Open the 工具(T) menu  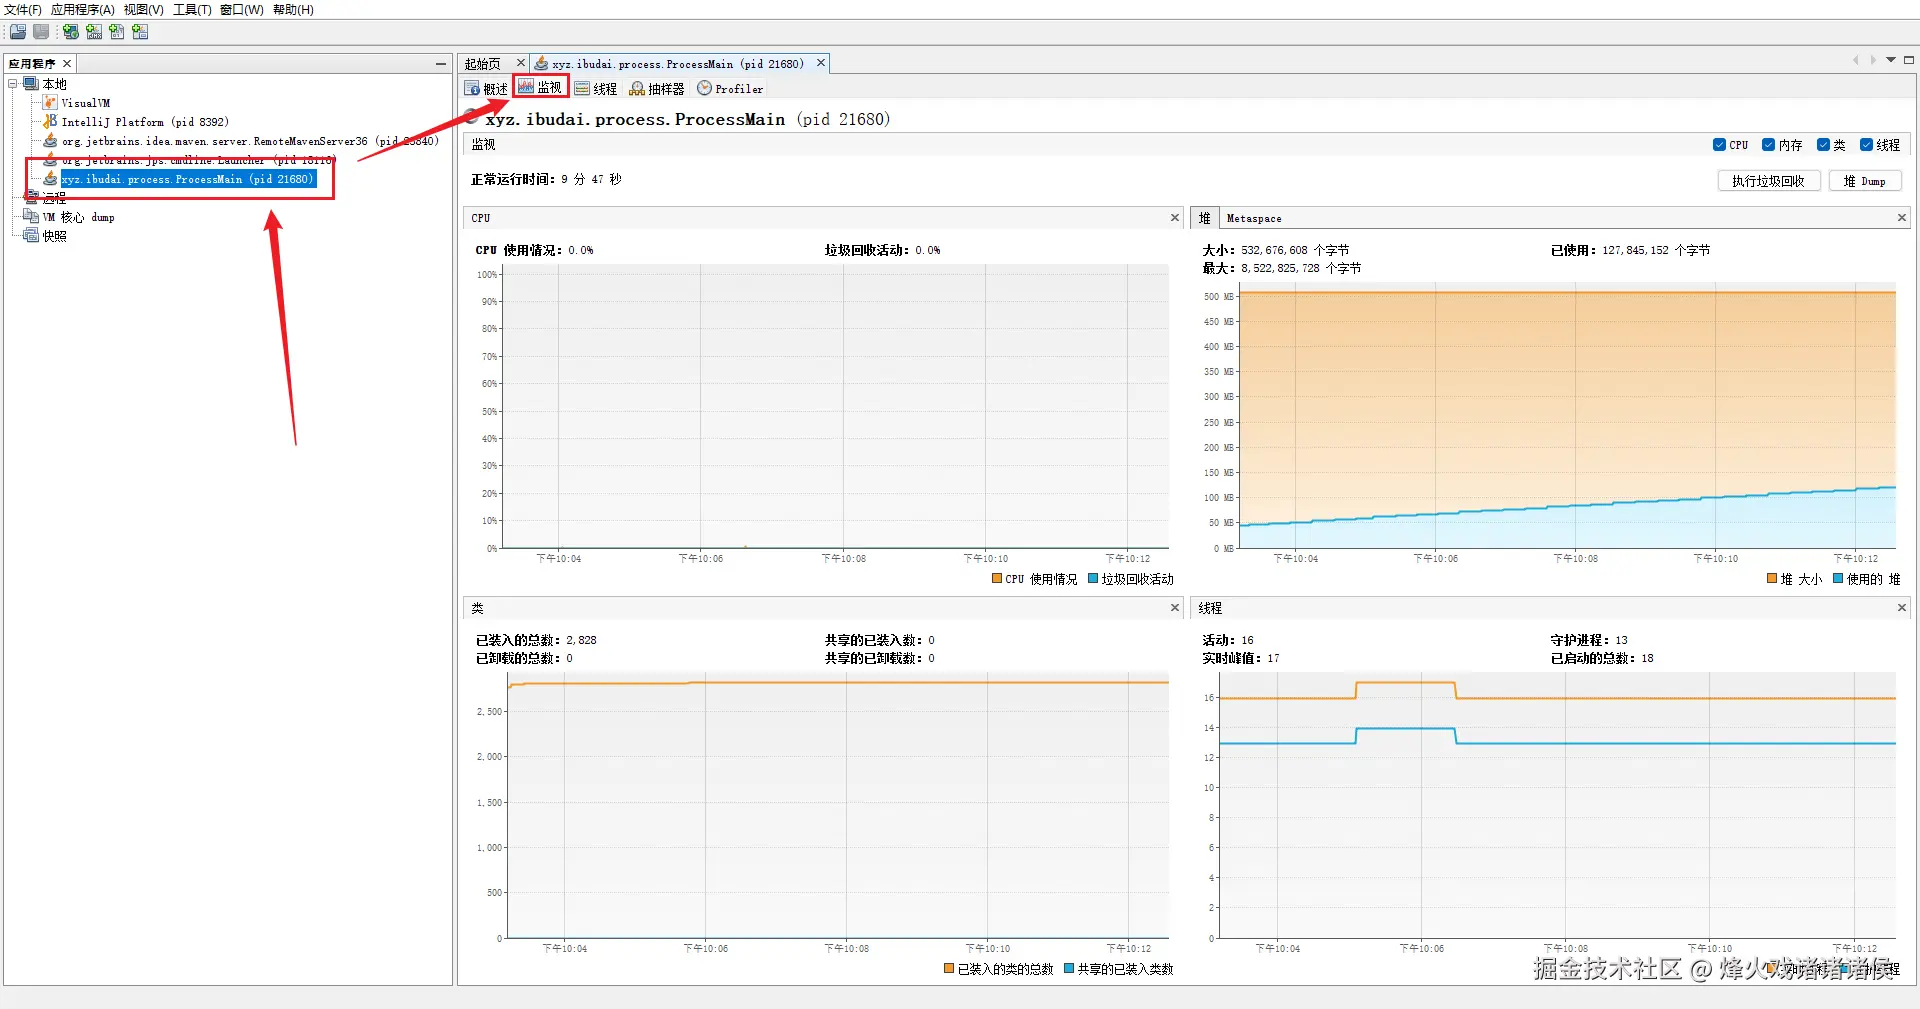(192, 10)
